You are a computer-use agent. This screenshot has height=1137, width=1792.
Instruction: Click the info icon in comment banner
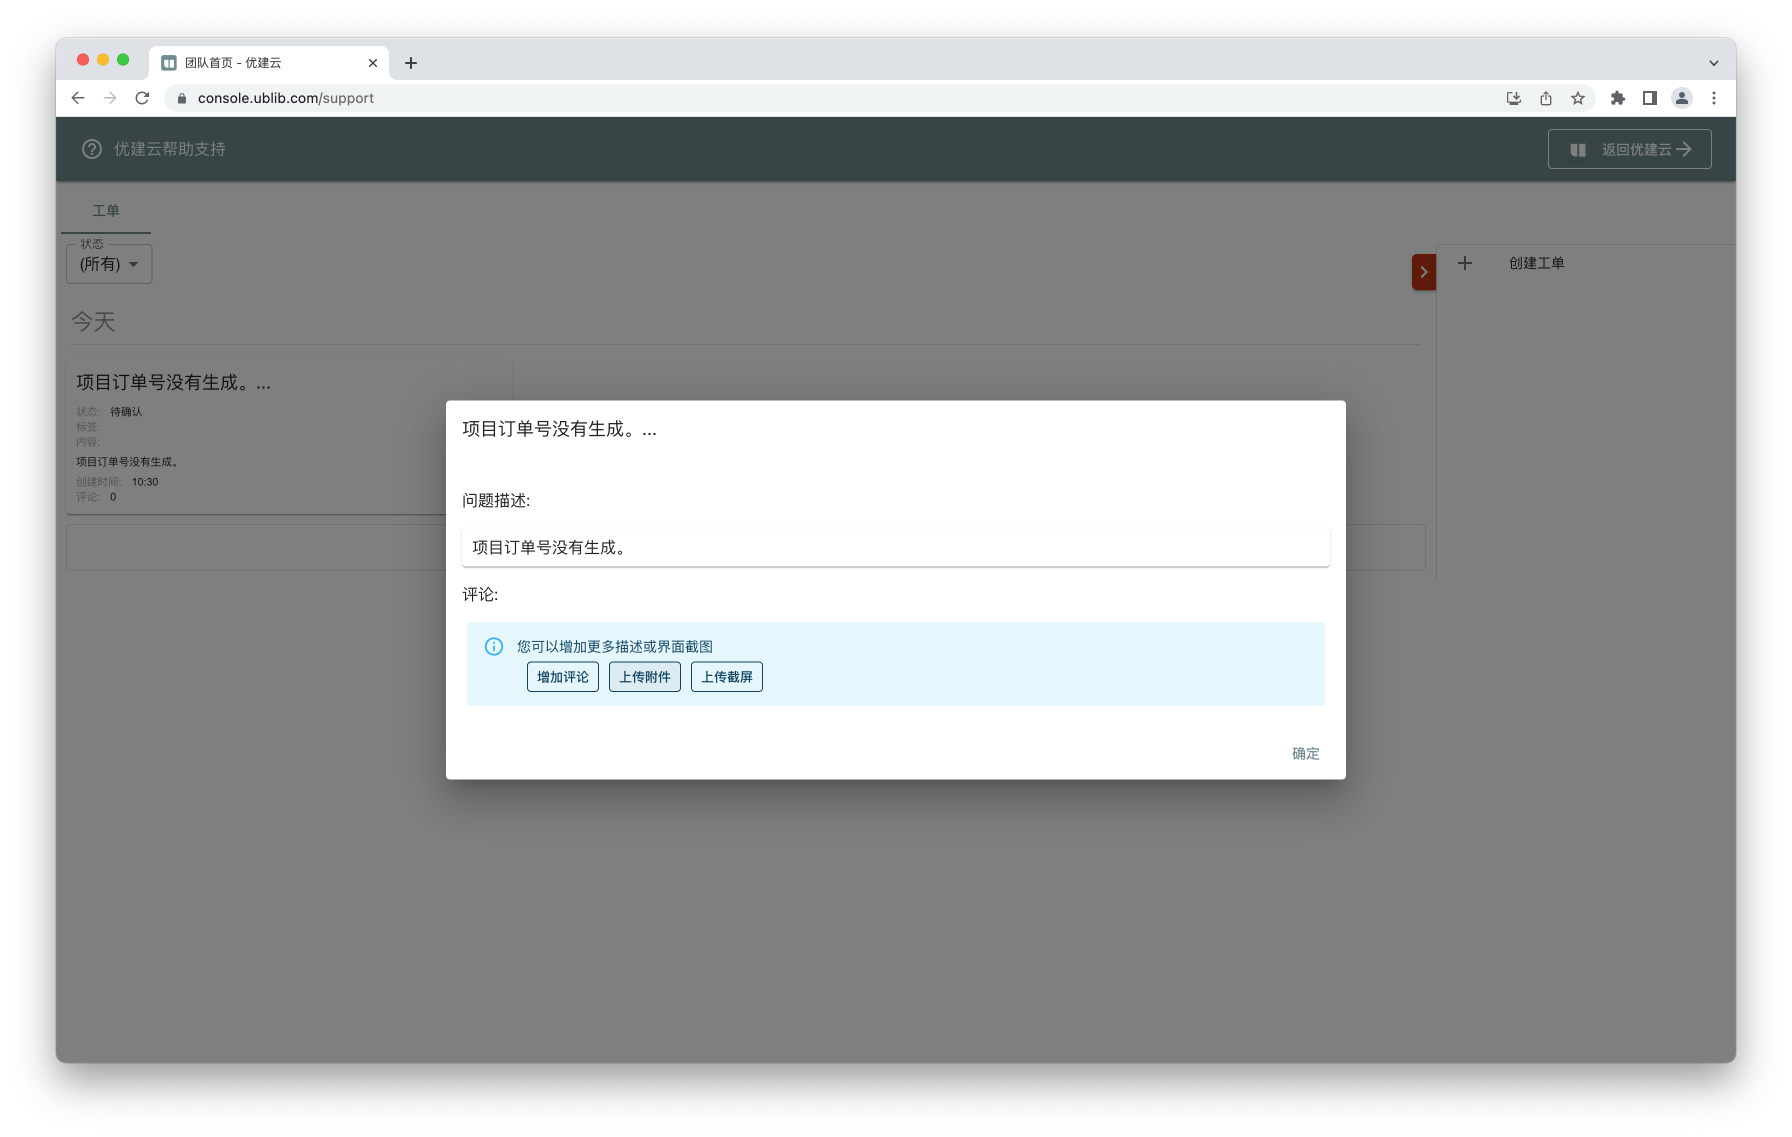click(494, 647)
